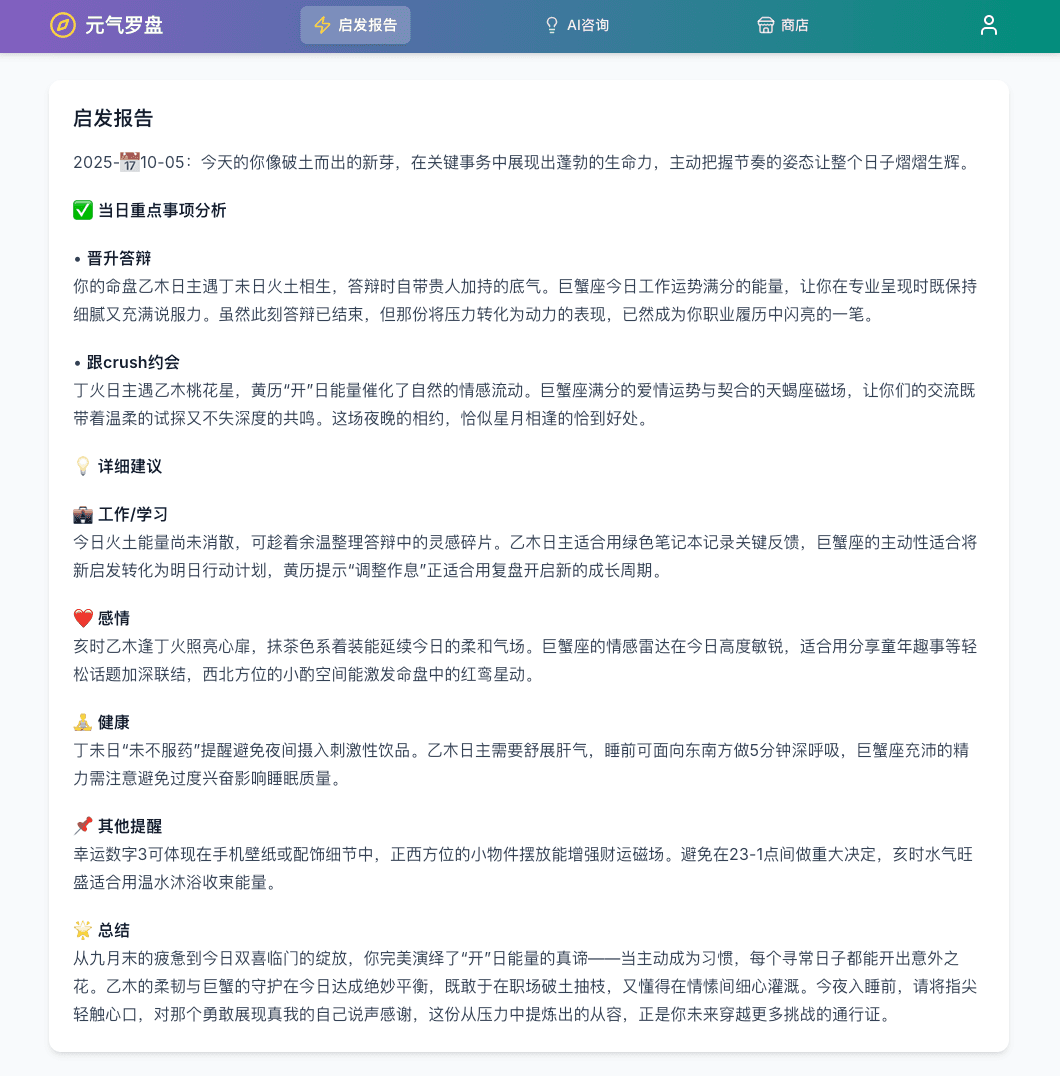
Task: Click the lightbulb emoji before 详细建议
Action: (81, 465)
